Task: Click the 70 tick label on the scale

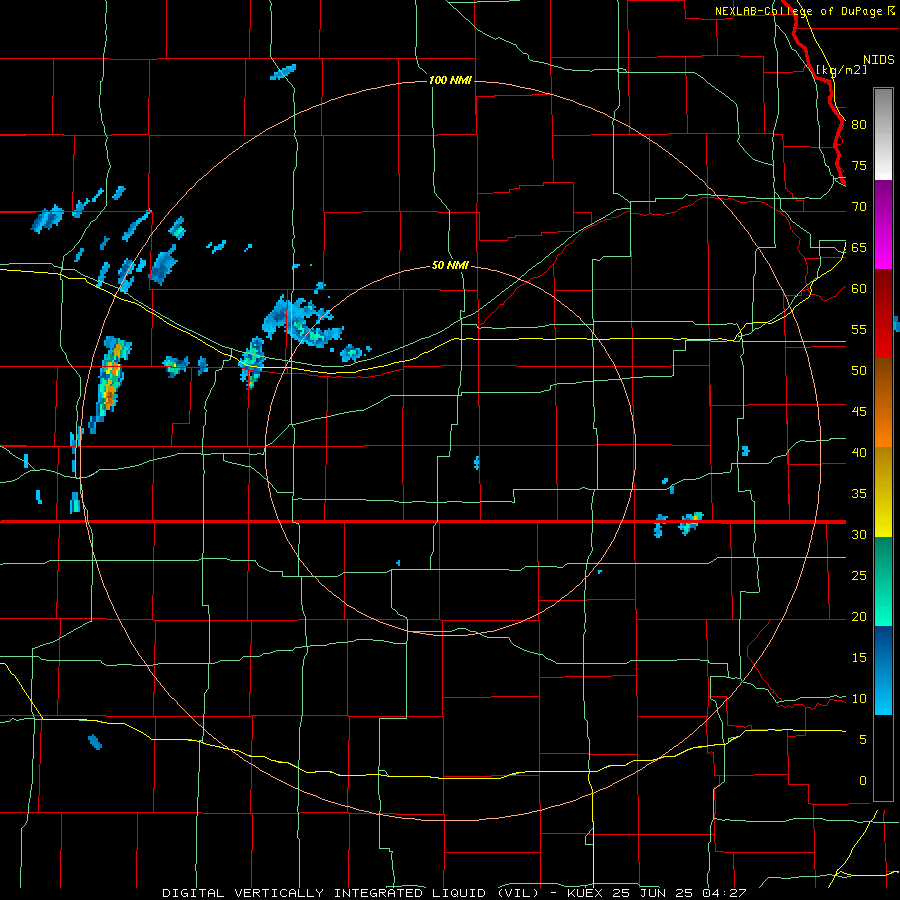Action: click(x=859, y=207)
